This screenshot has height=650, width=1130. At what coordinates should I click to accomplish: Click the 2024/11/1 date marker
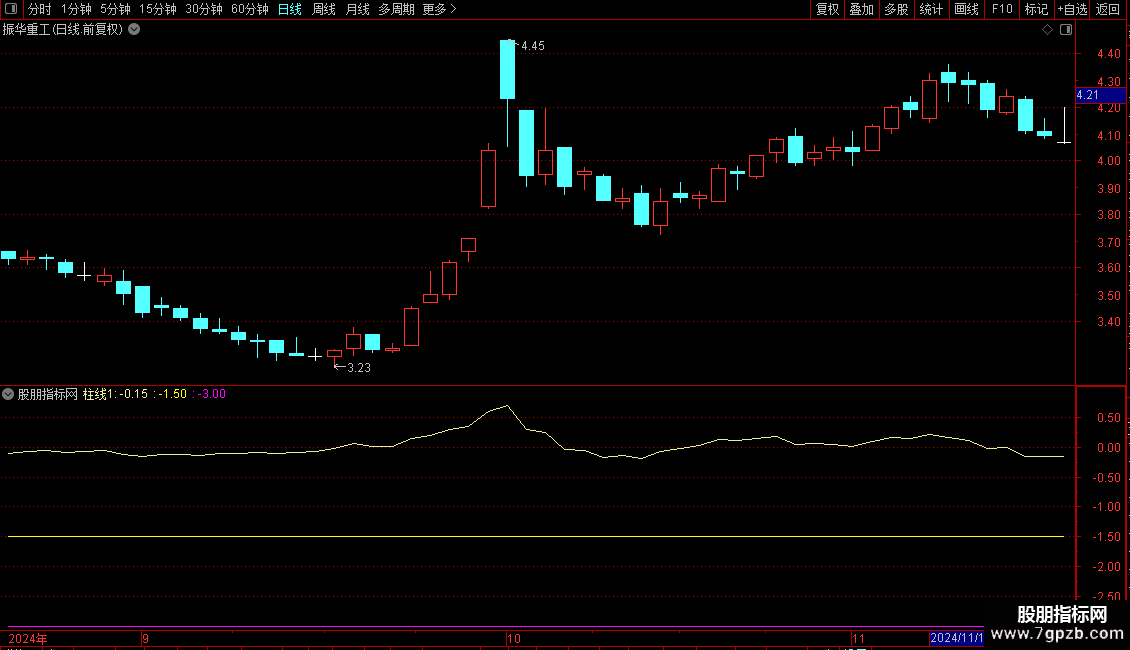point(956,638)
